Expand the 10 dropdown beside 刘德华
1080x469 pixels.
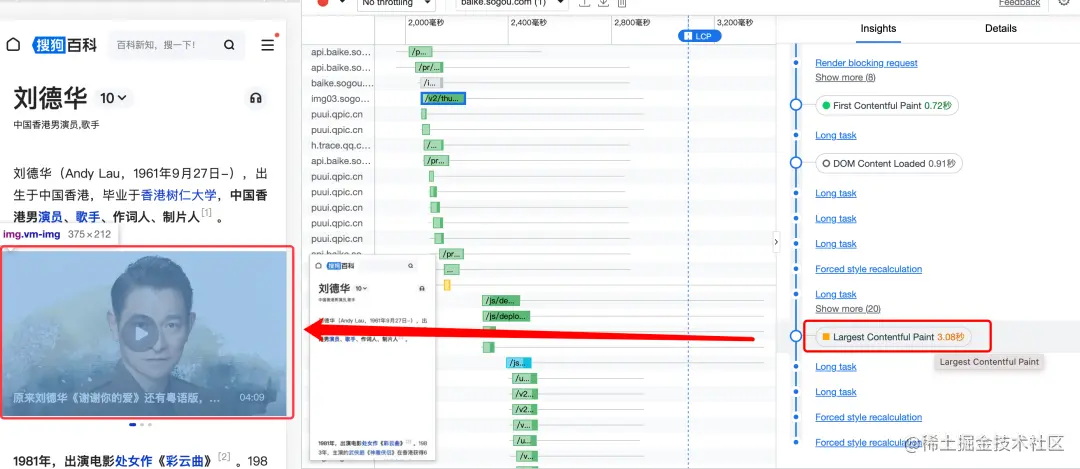[113, 98]
